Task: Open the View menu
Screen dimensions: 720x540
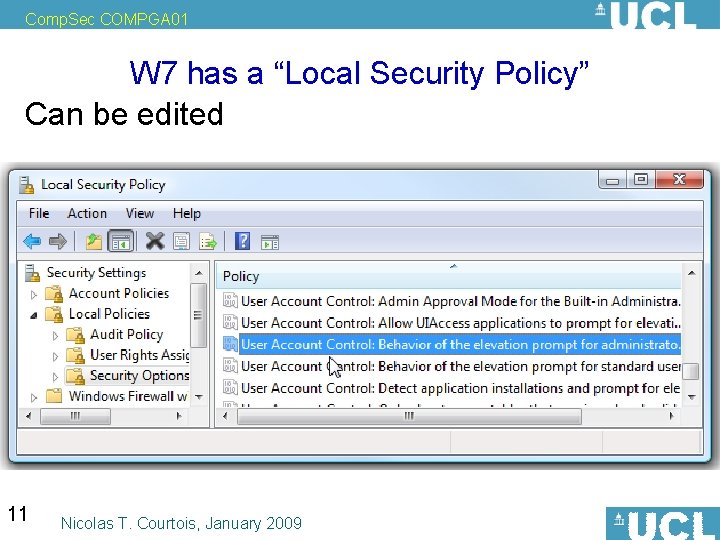Action: [140, 214]
